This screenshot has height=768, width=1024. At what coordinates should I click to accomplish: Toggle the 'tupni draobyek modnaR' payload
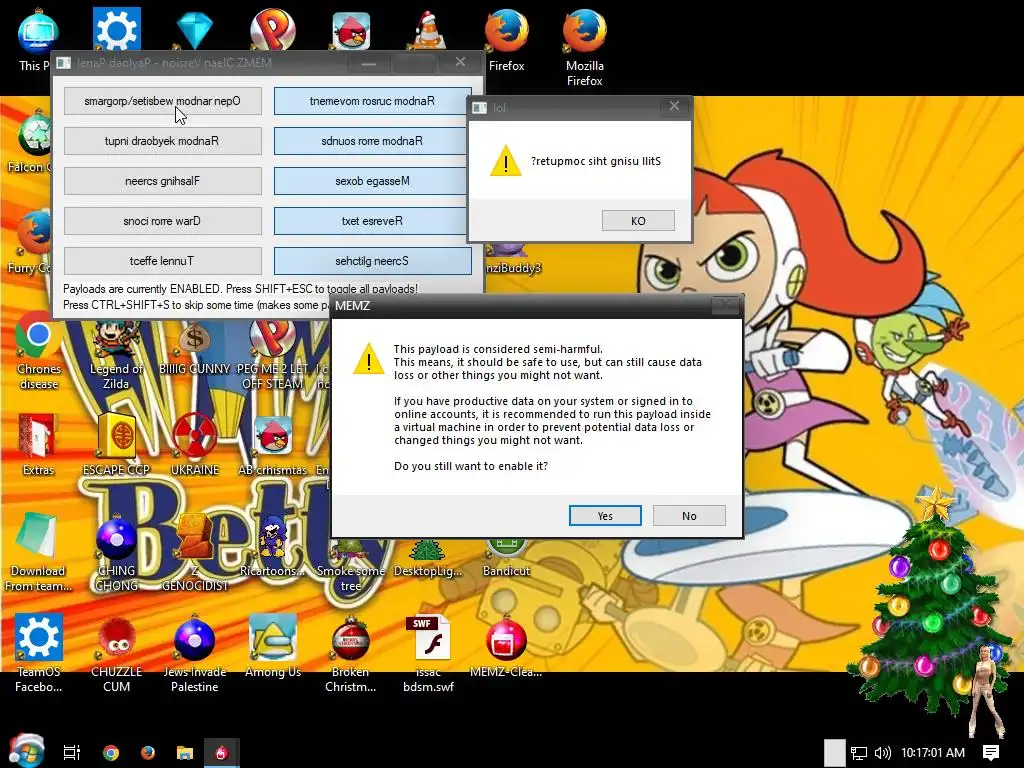click(163, 141)
